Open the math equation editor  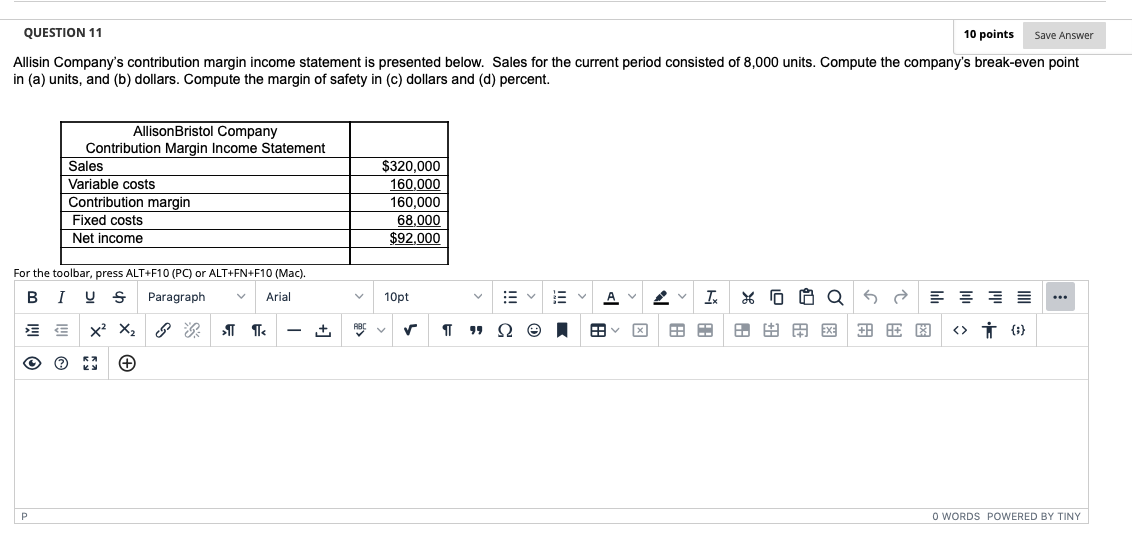point(411,331)
